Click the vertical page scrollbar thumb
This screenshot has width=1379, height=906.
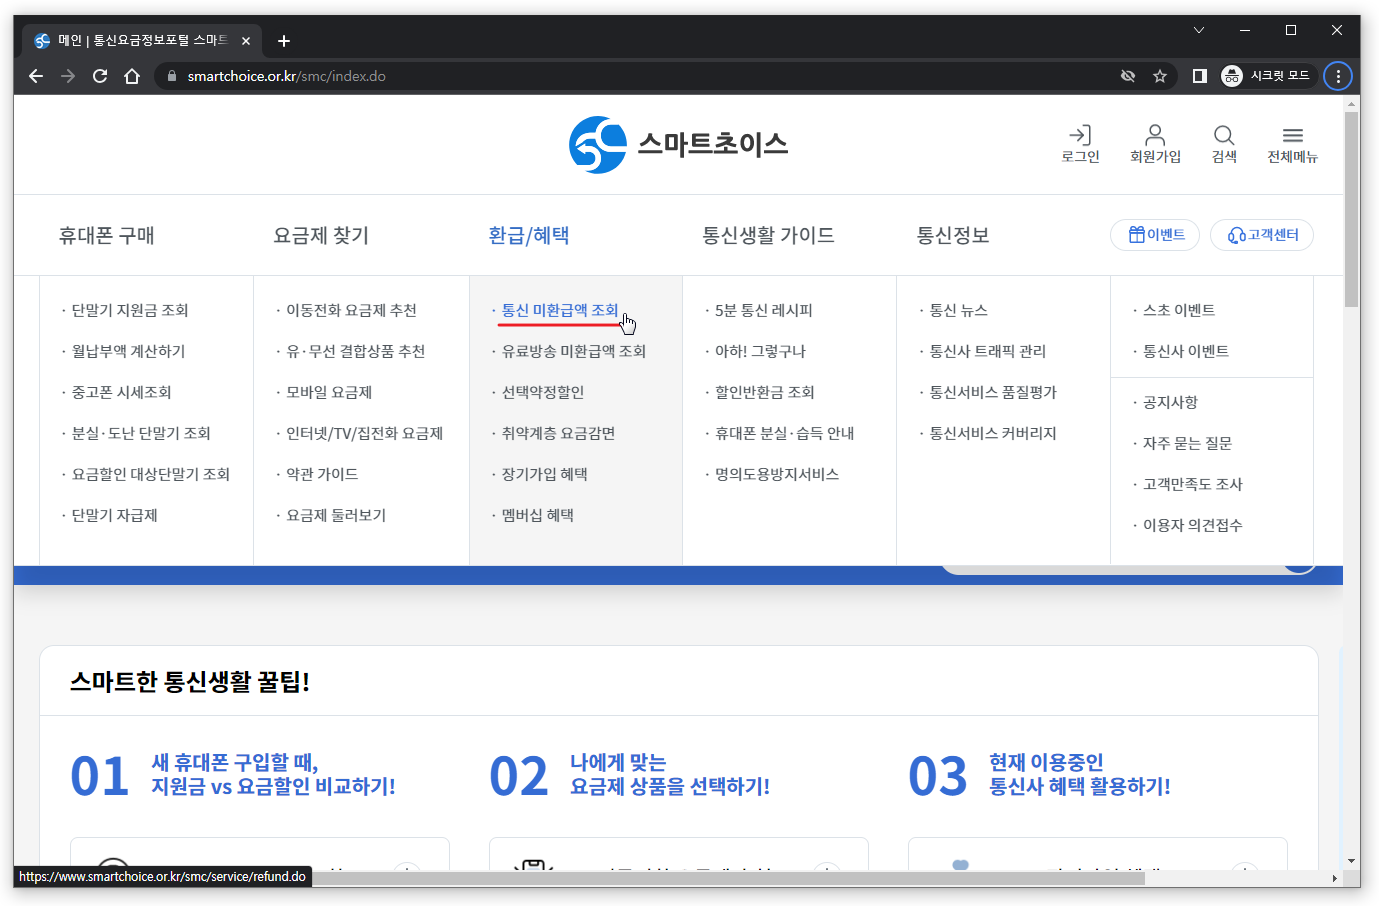point(1352,209)
